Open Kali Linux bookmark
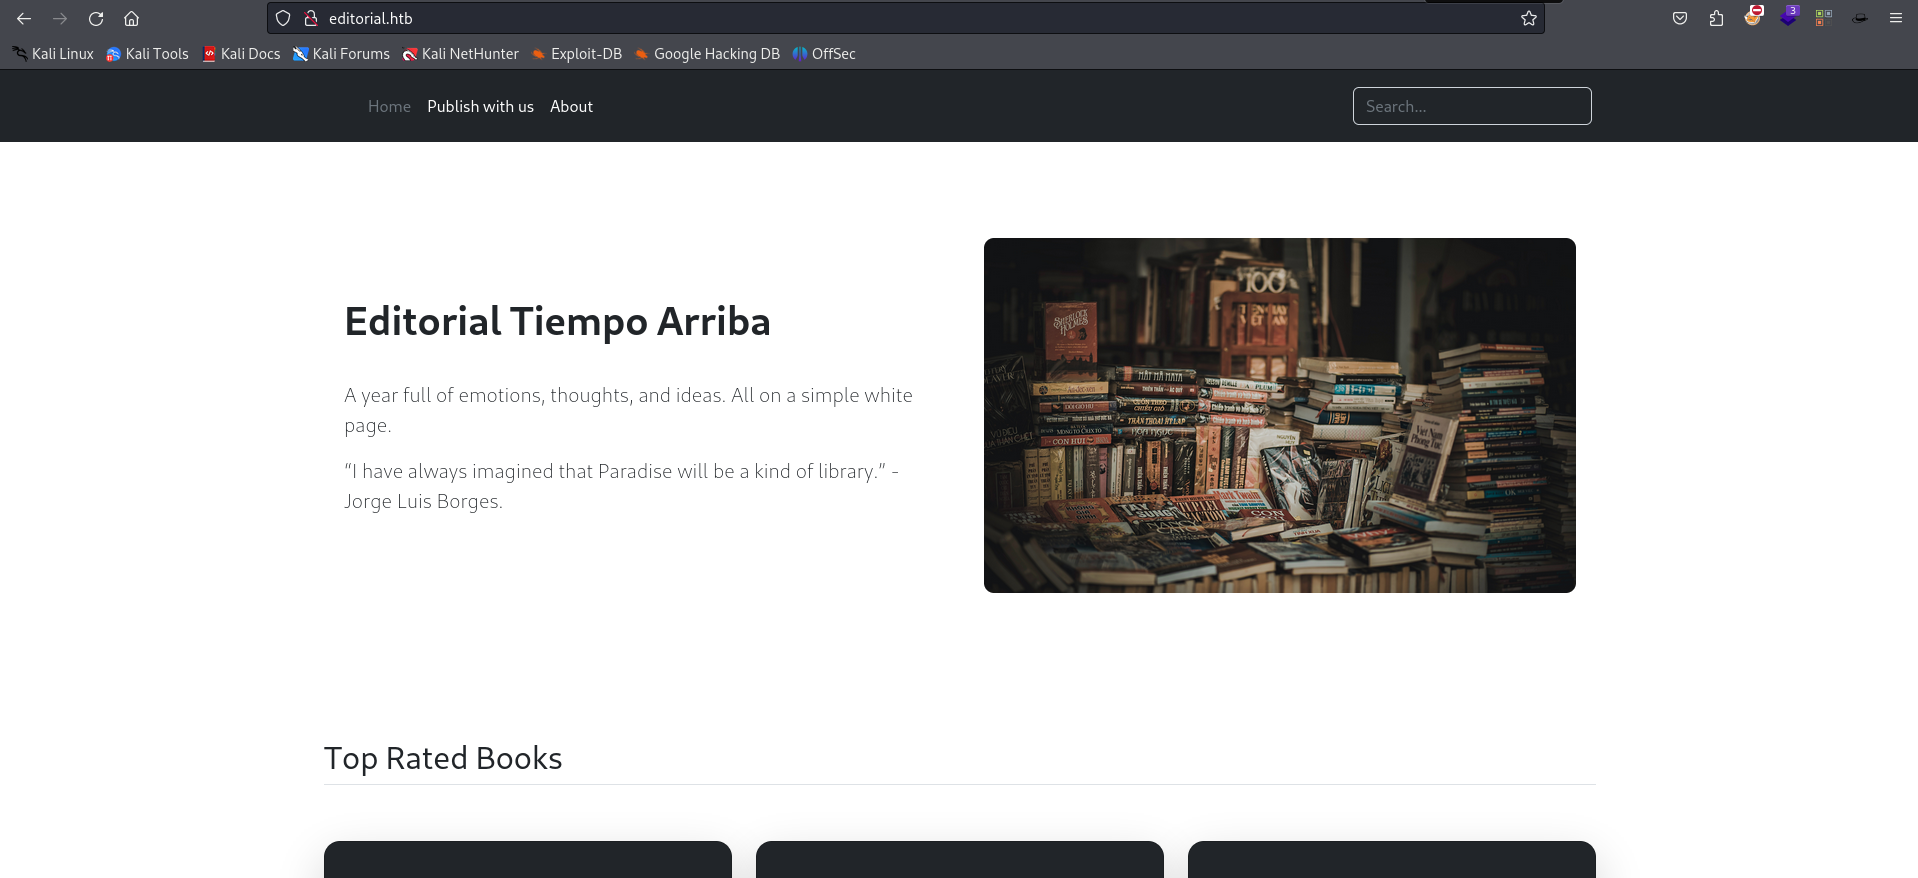 click(x=53, y=54)
